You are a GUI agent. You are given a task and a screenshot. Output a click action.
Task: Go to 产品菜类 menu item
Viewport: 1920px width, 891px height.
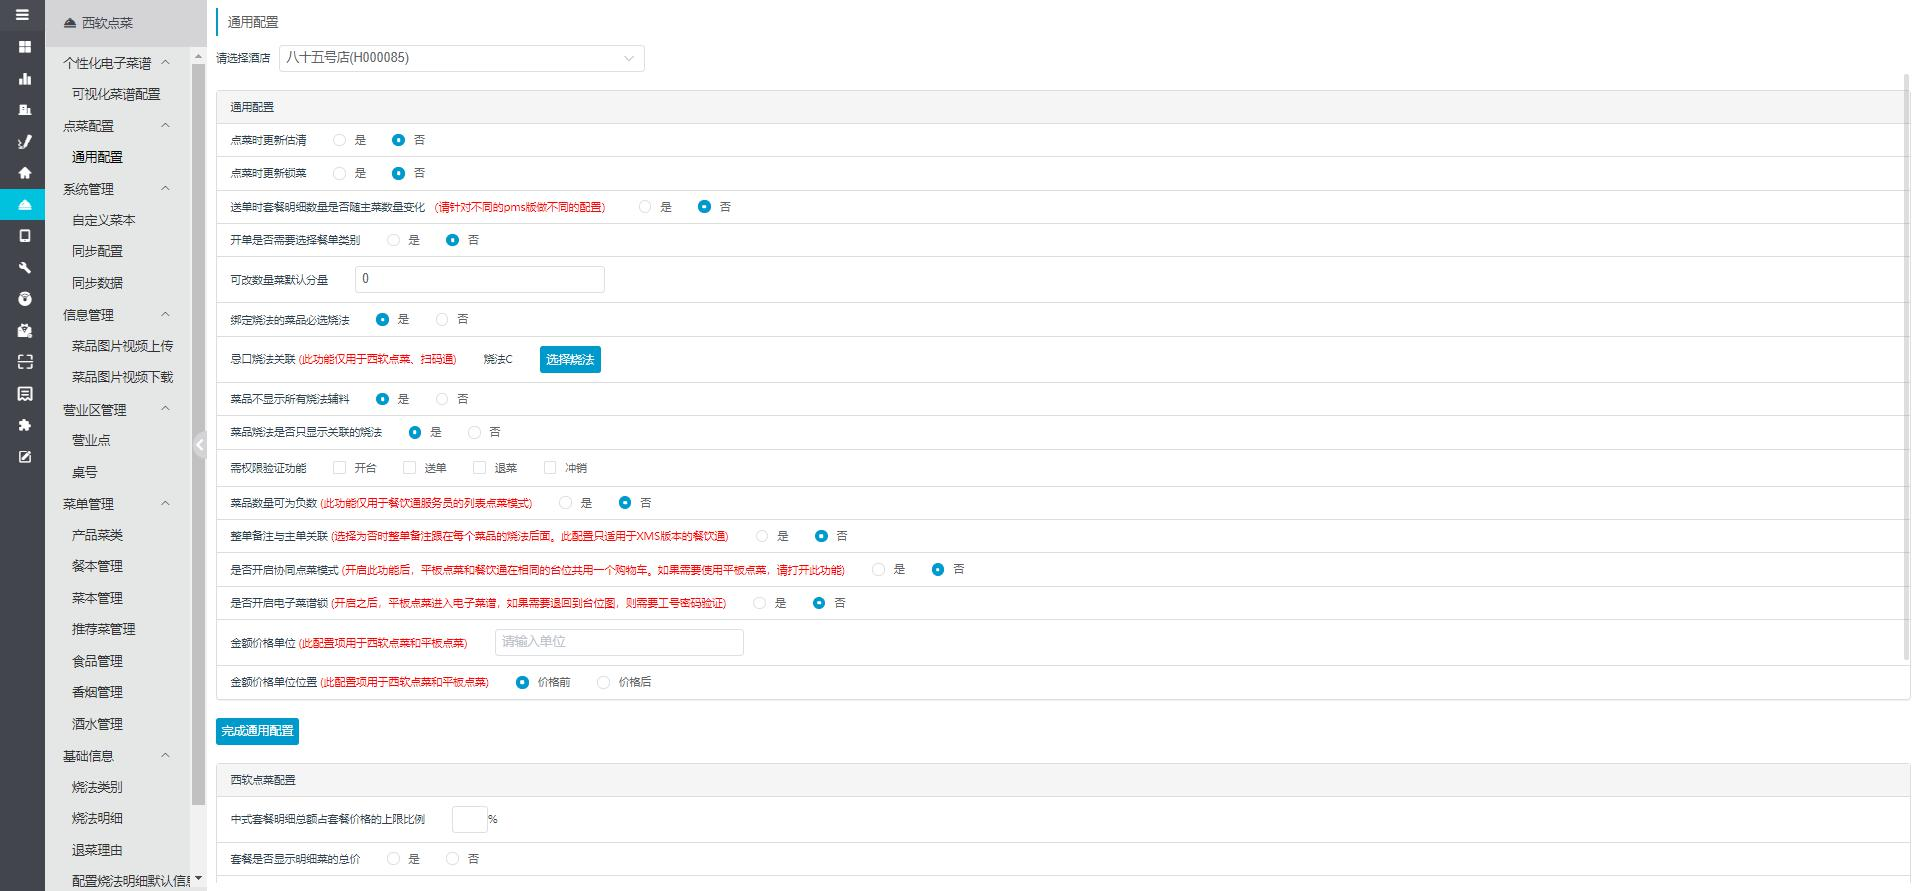[x=97, y=535]
